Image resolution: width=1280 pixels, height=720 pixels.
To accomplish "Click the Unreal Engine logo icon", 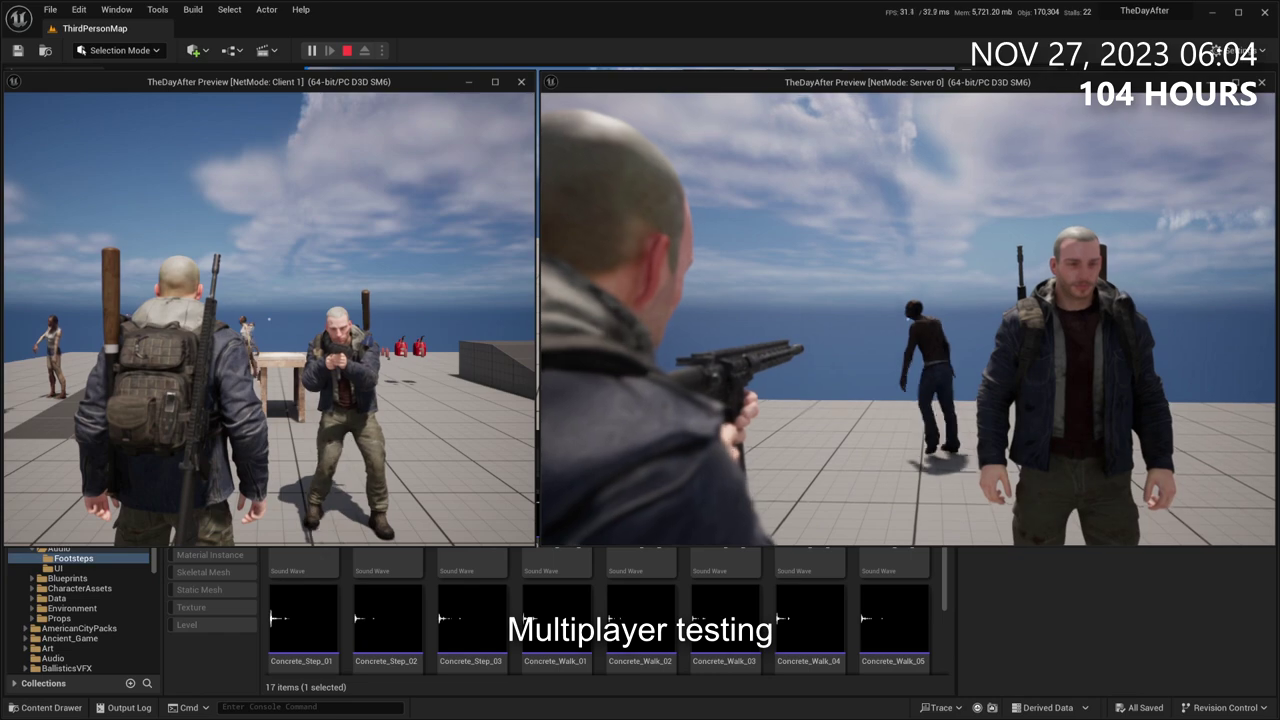I will (x=21, y=17).
